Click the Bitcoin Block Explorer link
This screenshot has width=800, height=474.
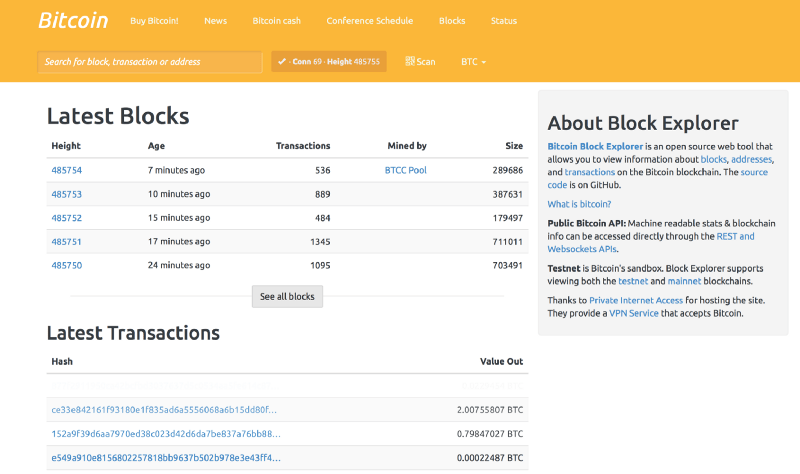(x=595, y=146)
